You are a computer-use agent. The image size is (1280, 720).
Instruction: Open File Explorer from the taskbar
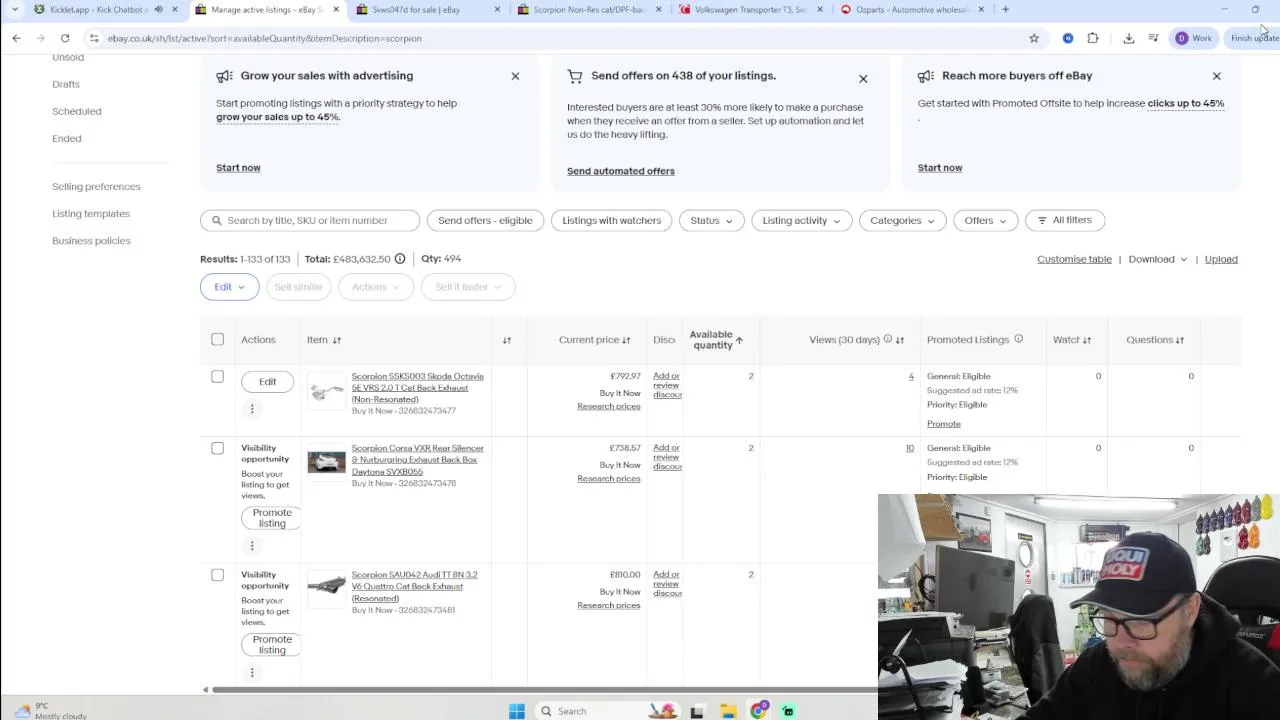pos(728,711)
